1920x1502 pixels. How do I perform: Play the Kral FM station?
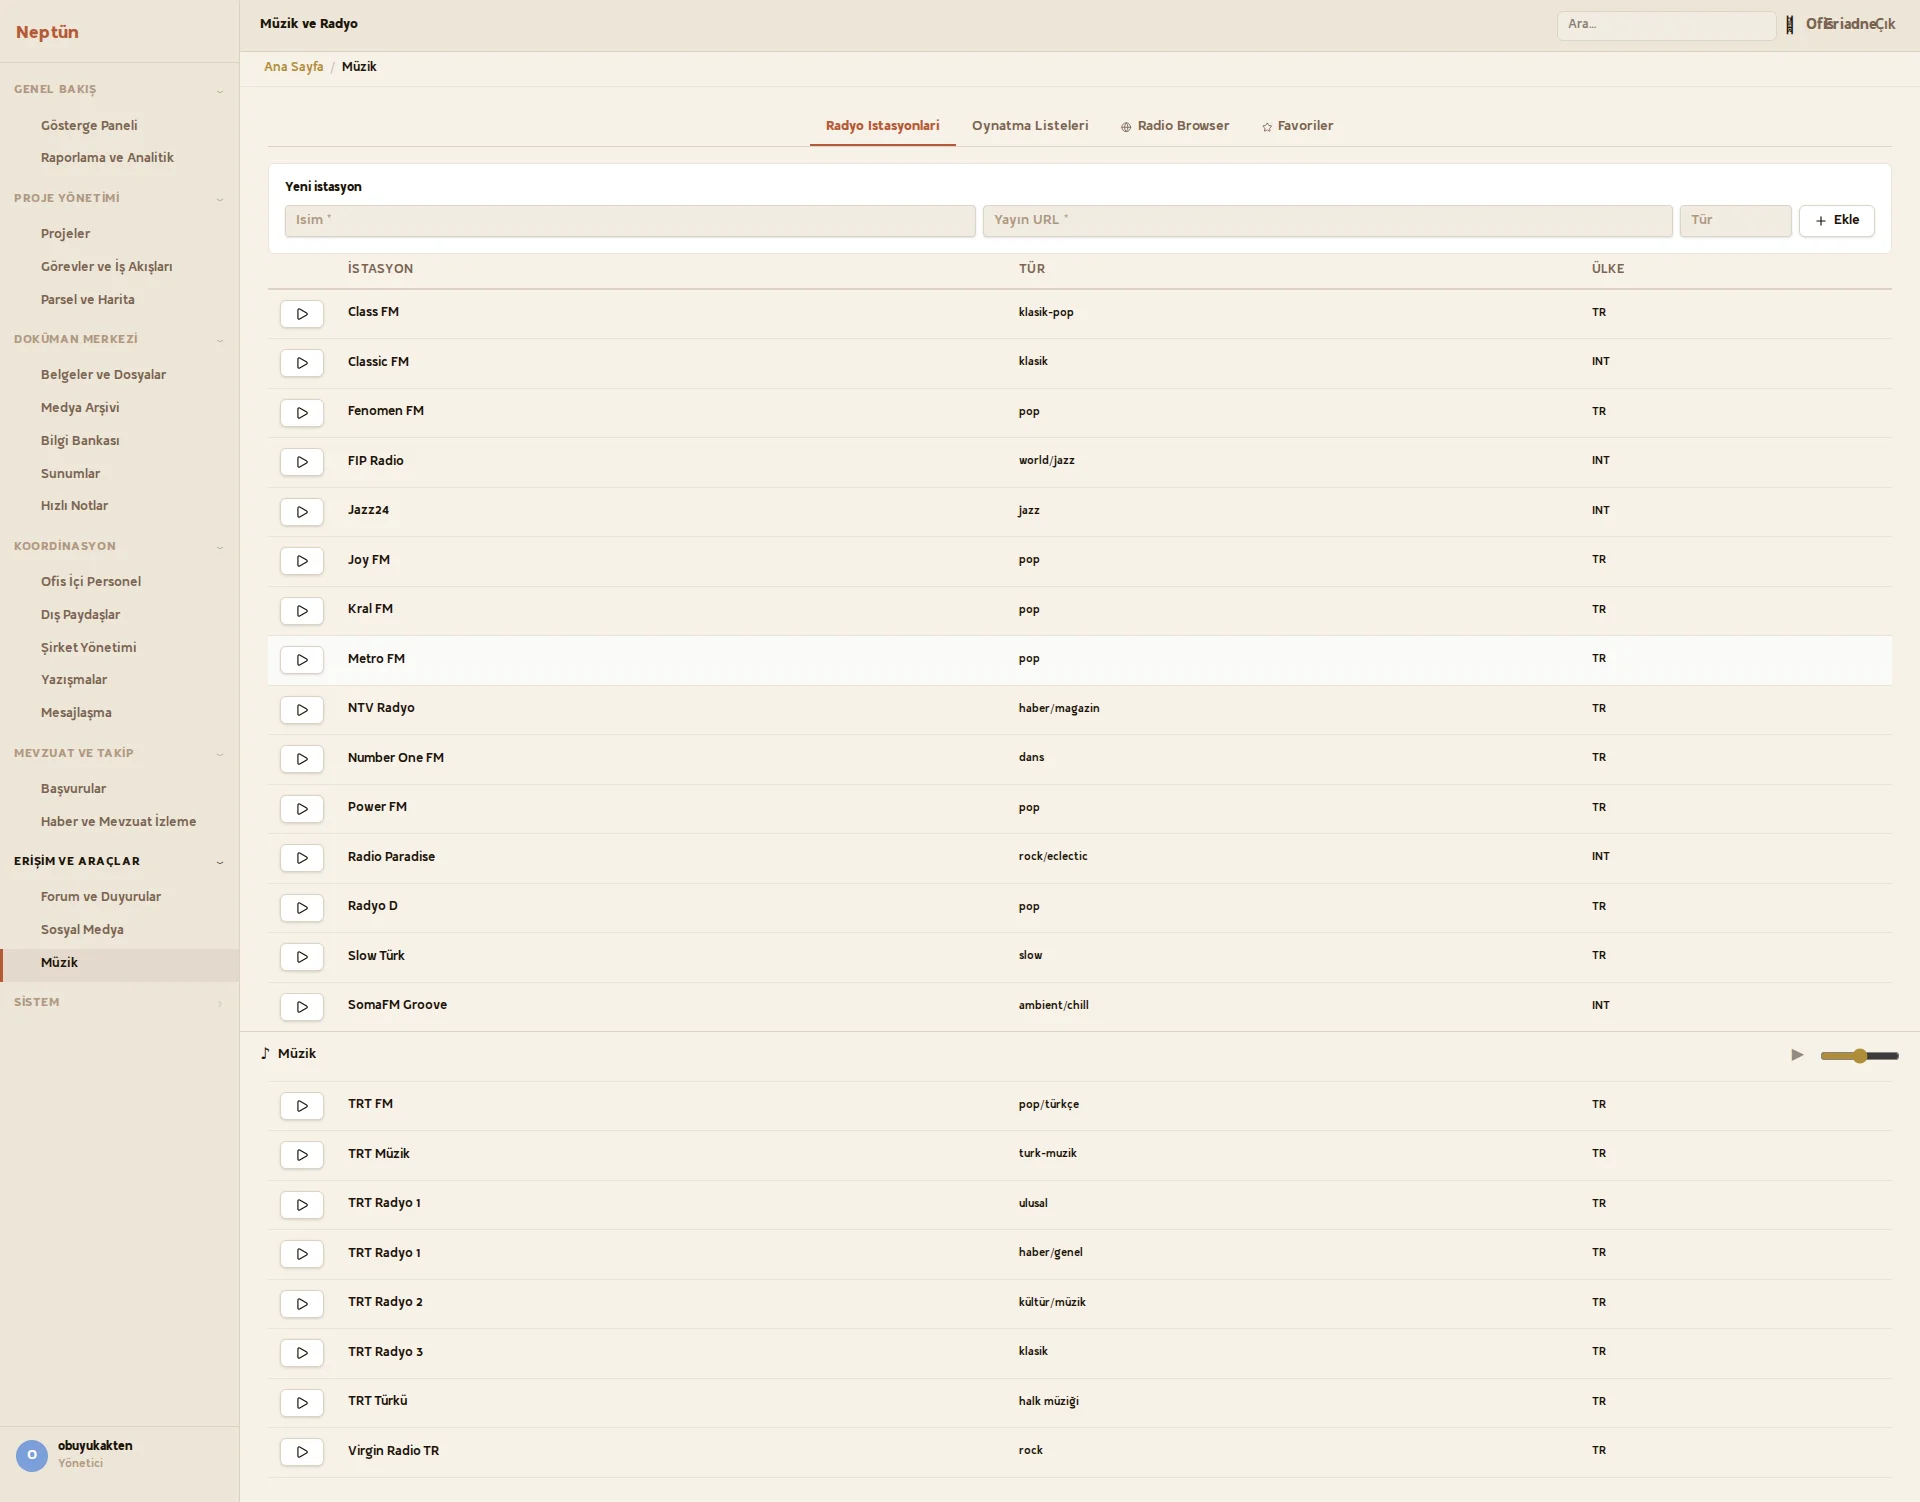click(302, 611)
